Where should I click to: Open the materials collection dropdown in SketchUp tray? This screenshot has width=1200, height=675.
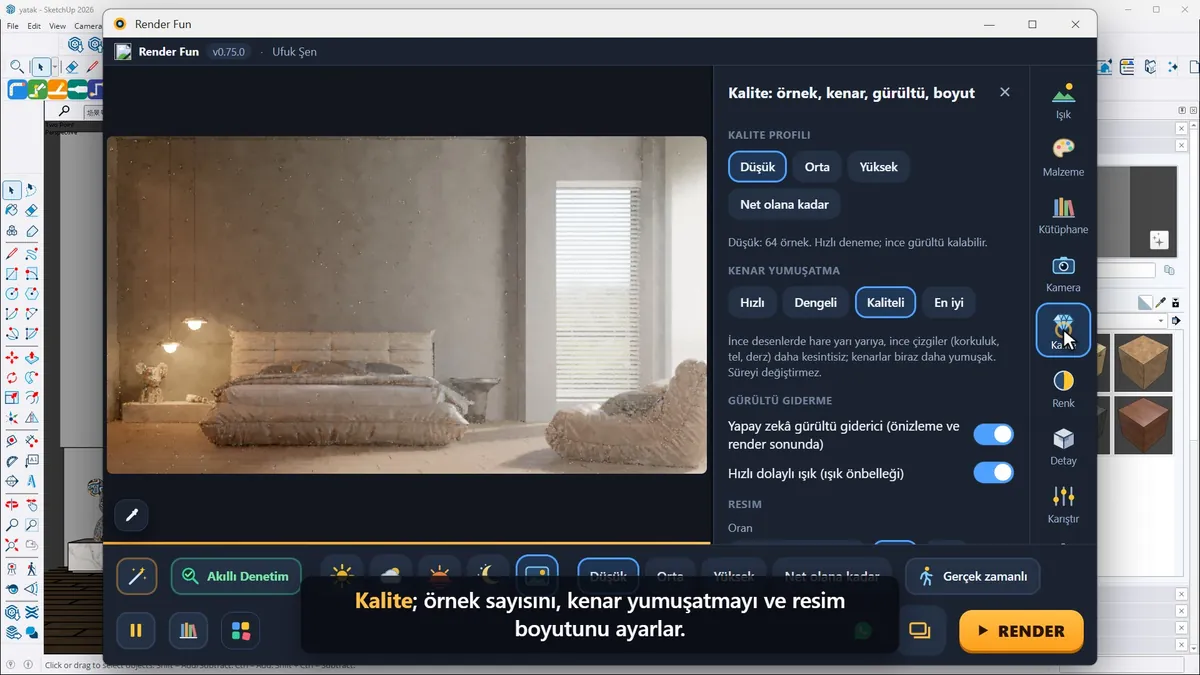pyautogui.click(x=1162, y=321)
